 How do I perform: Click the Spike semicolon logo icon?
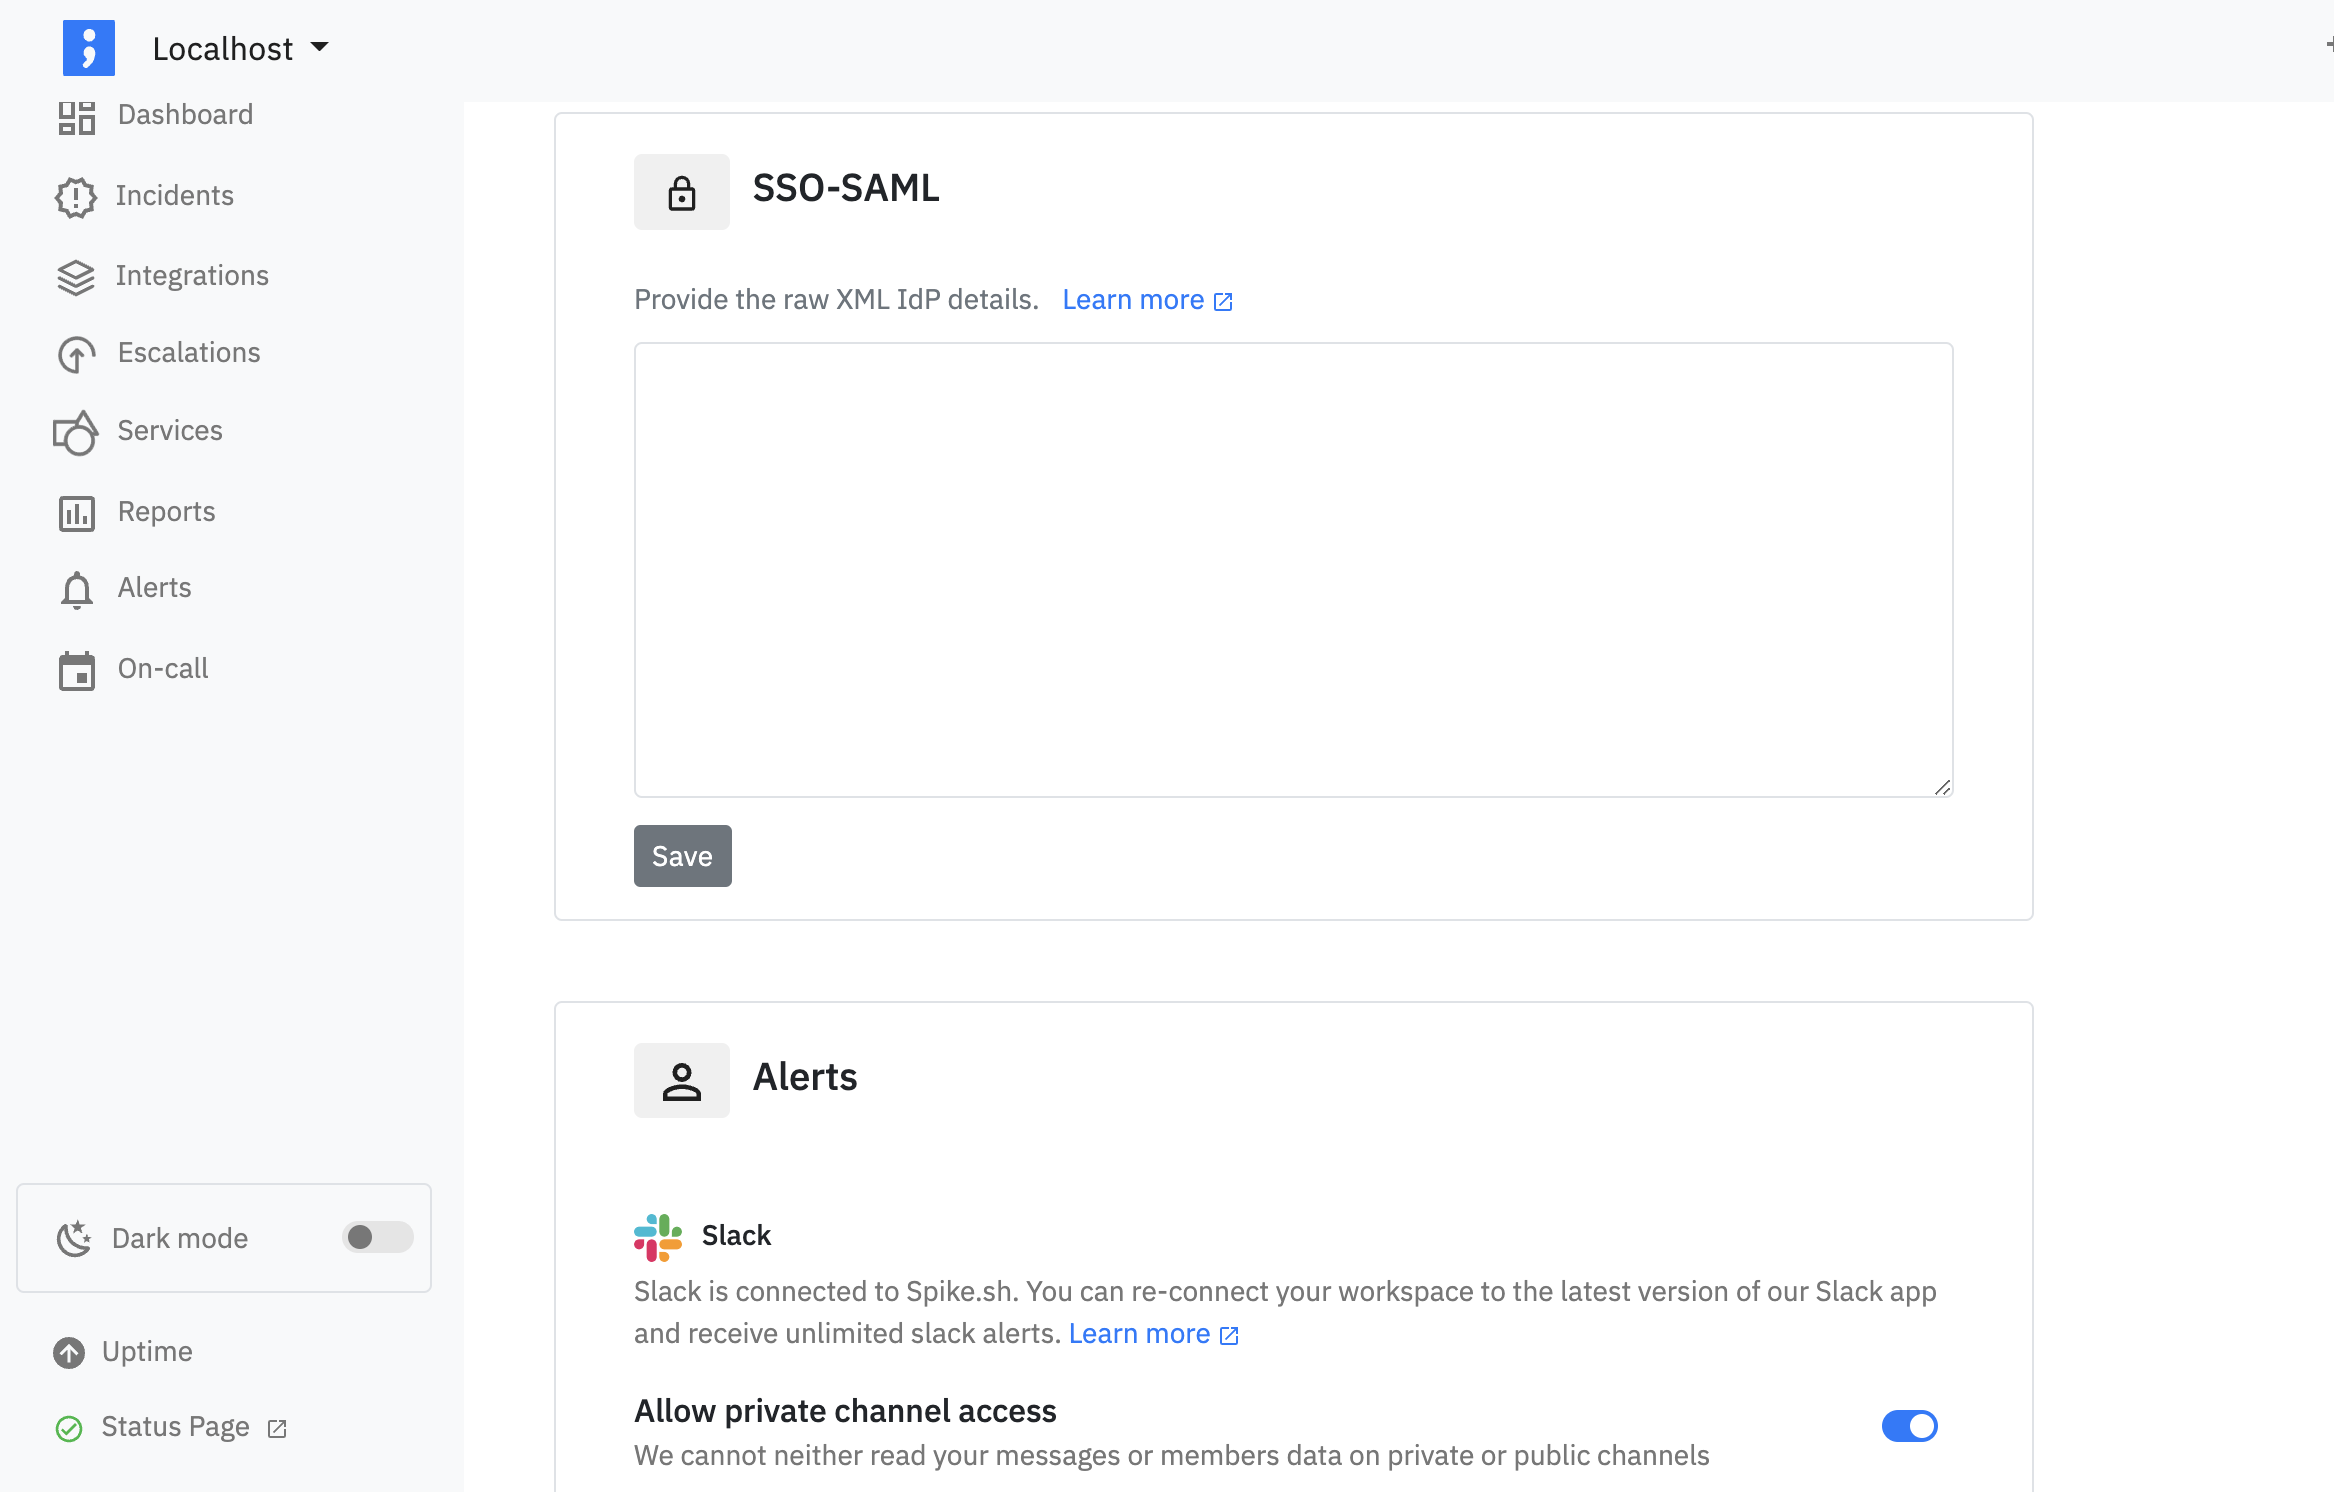pos(89,48)
